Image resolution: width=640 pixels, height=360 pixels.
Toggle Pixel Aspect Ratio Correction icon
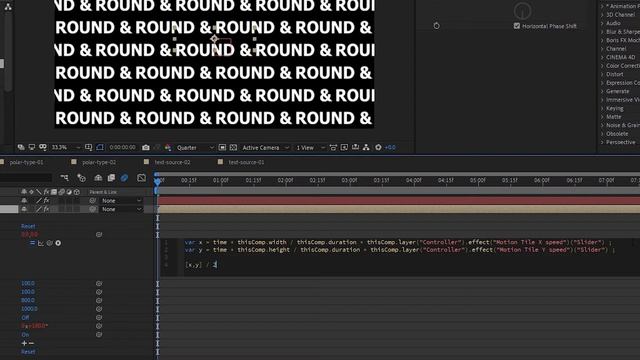click(x=333, y=147)
